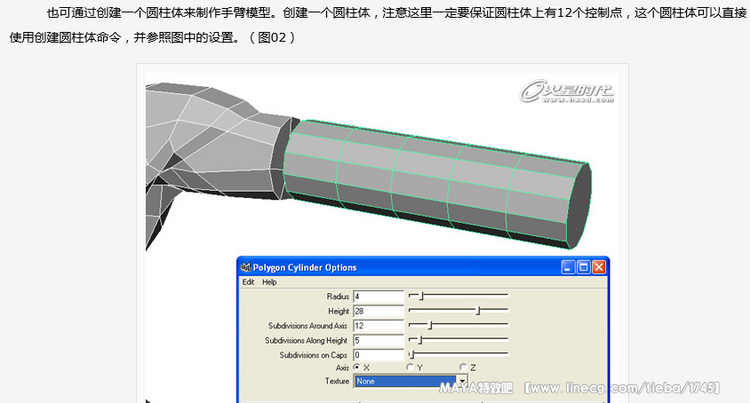Open the Edit menu
750x403 pixels.
coord(248,282)
